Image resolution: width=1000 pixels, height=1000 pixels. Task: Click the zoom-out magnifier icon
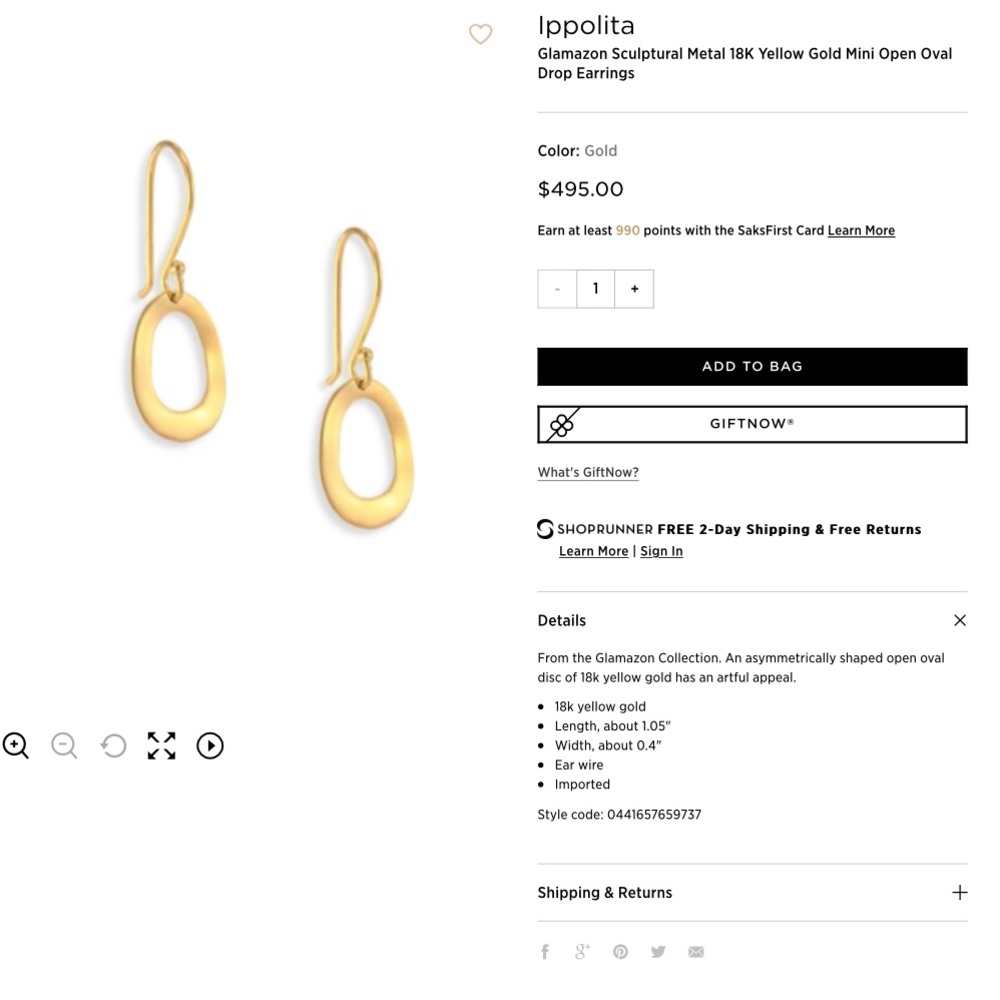click(x=64, y=745)
